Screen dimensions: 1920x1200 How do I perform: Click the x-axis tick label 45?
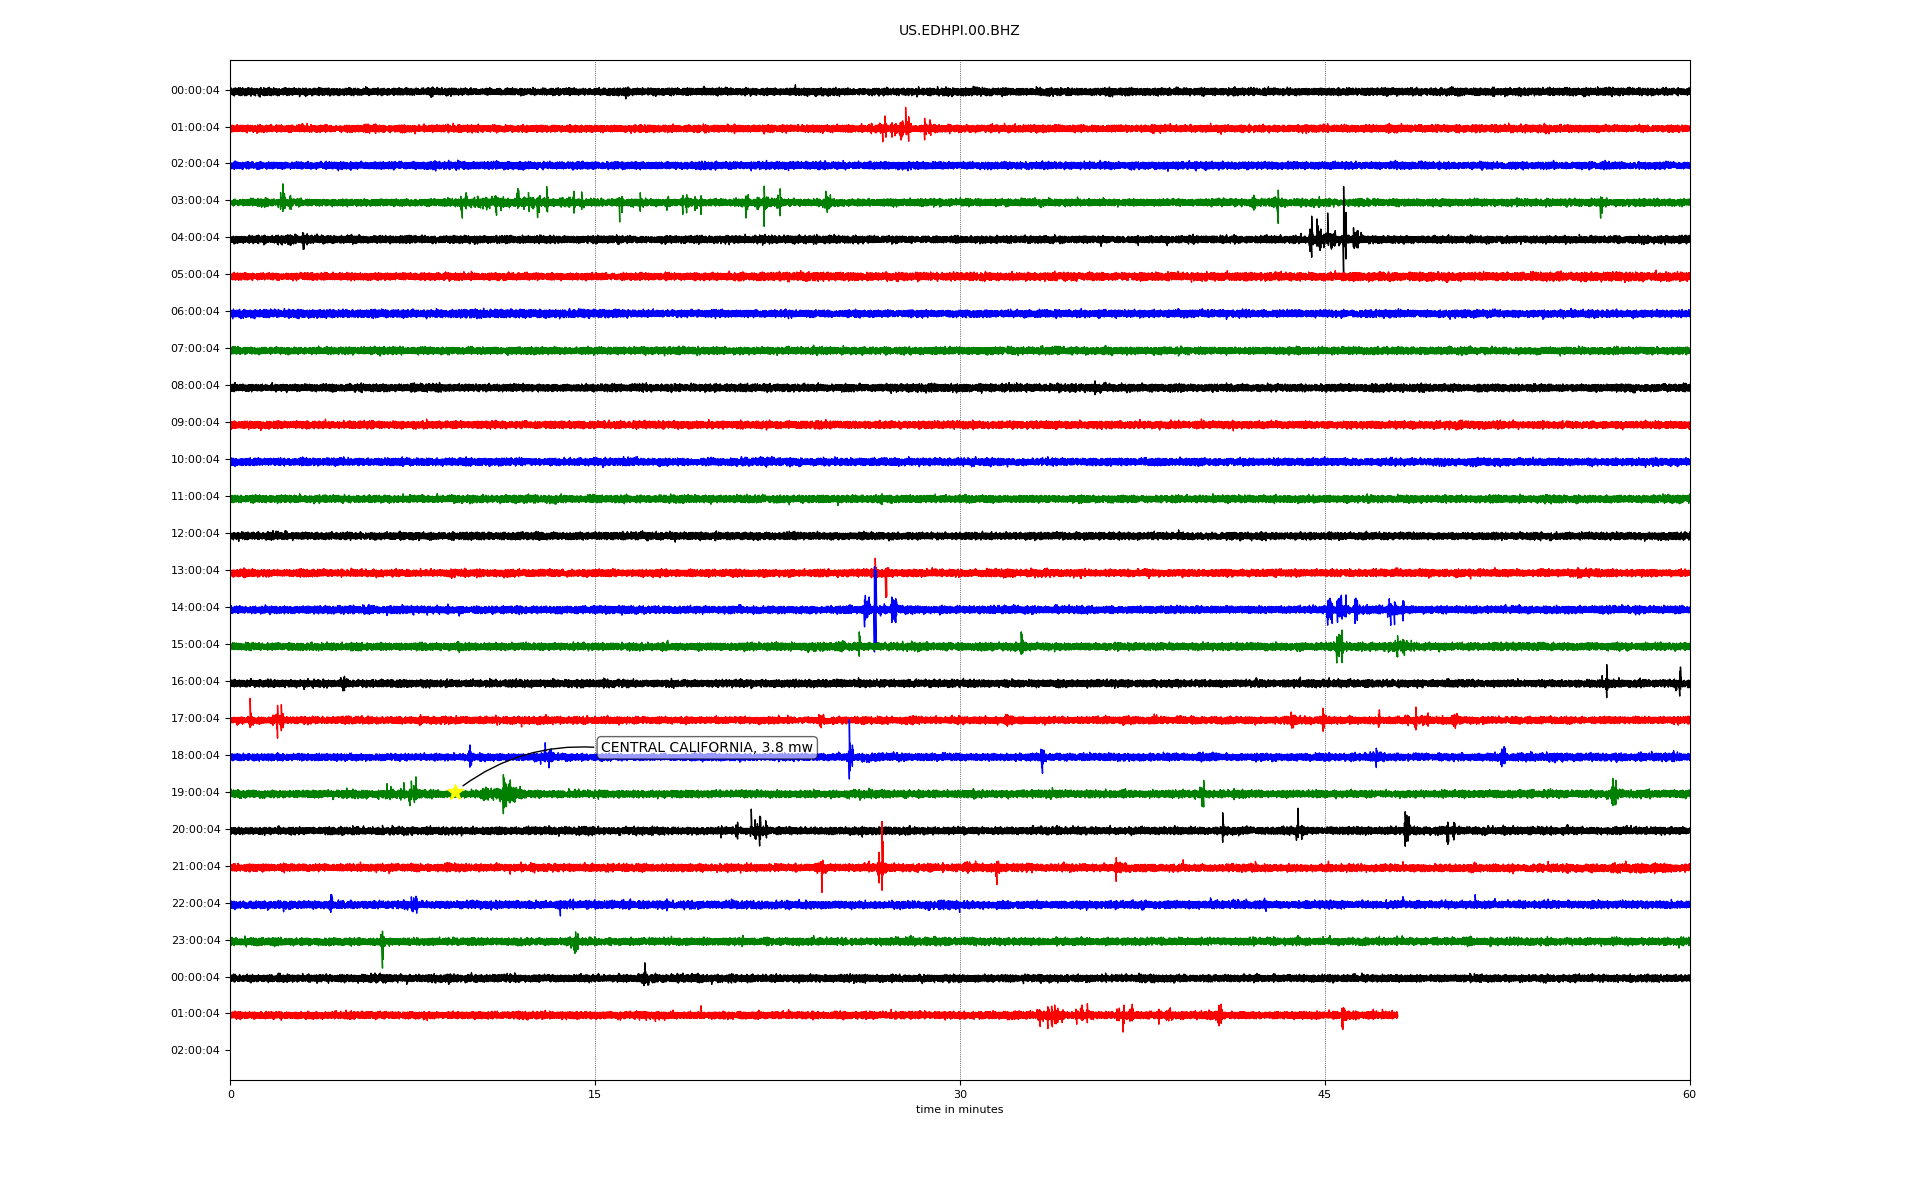click(1325, 1095)
